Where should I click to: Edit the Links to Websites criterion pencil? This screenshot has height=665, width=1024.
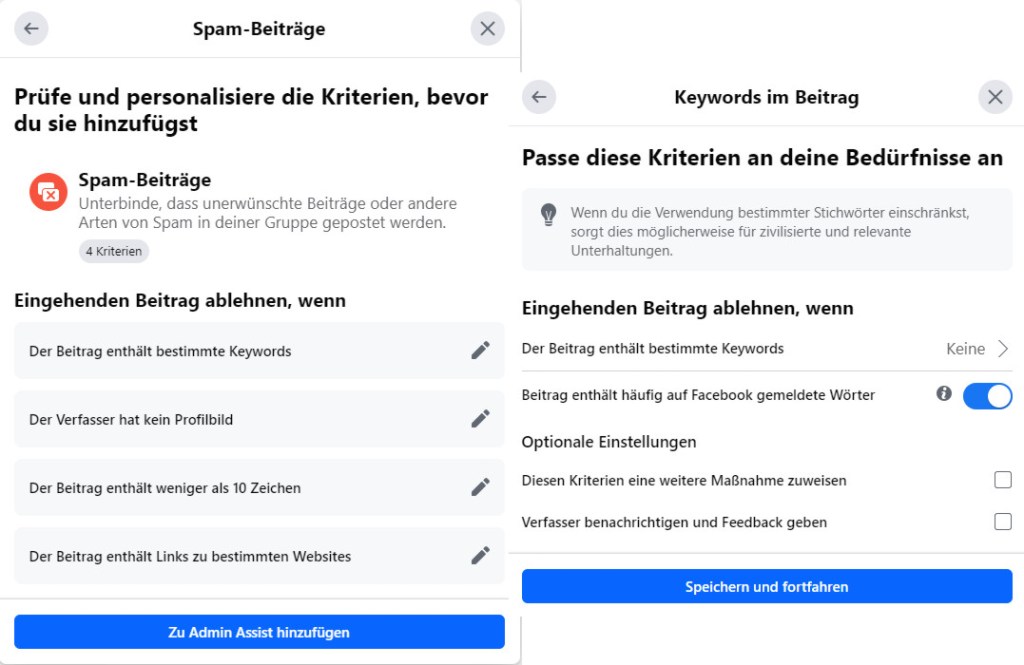(481, 555)
